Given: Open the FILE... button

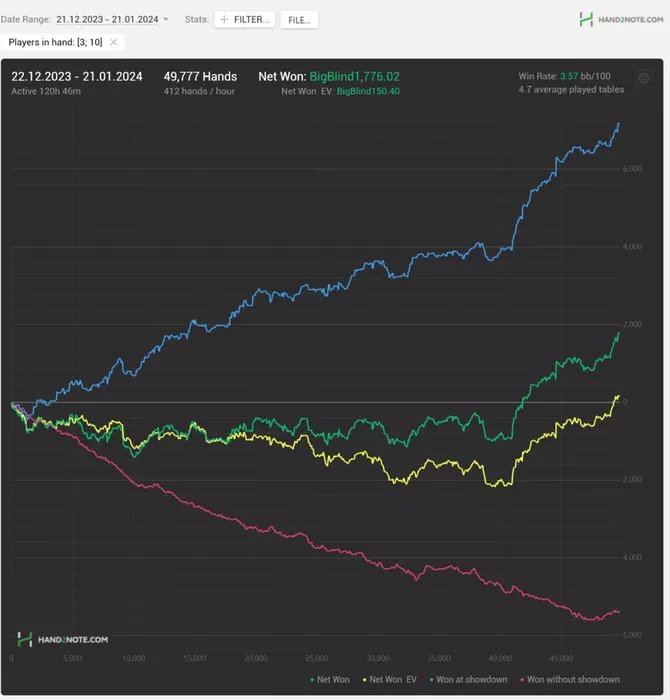Looking at the screenshot, I should (299, 20).
